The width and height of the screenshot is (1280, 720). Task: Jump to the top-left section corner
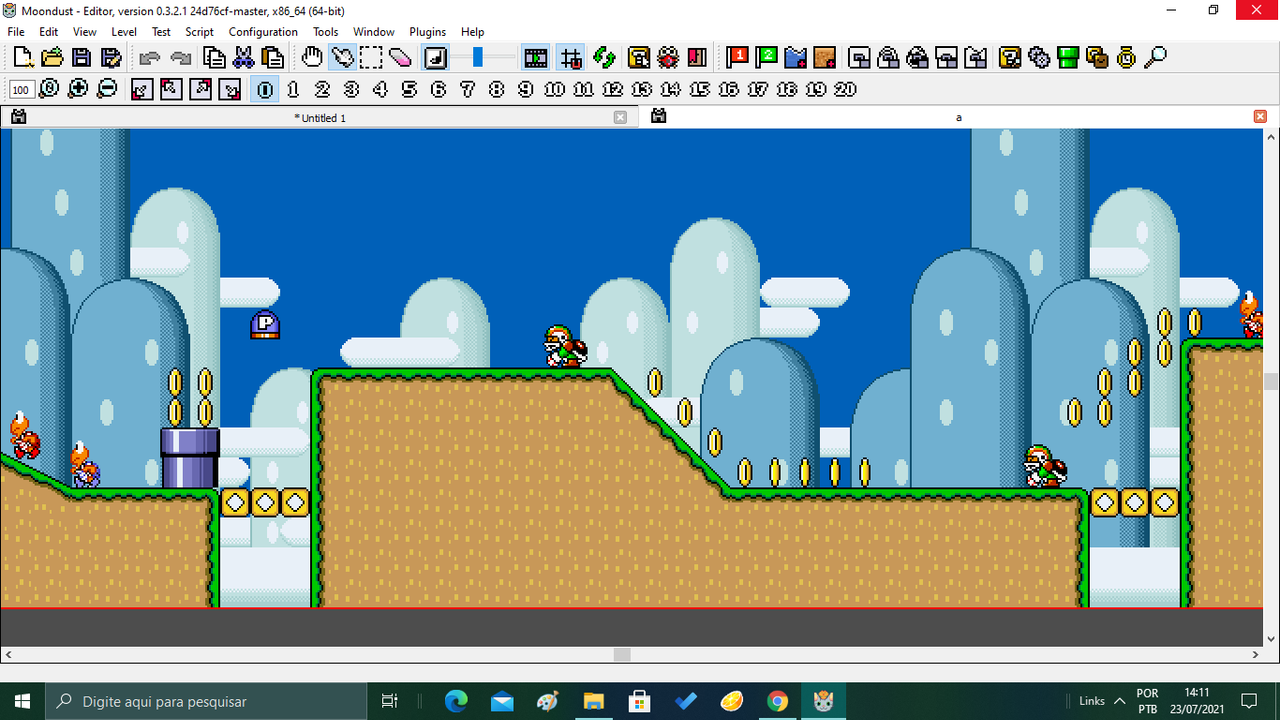pyautogui.click(x=170, y=89)
